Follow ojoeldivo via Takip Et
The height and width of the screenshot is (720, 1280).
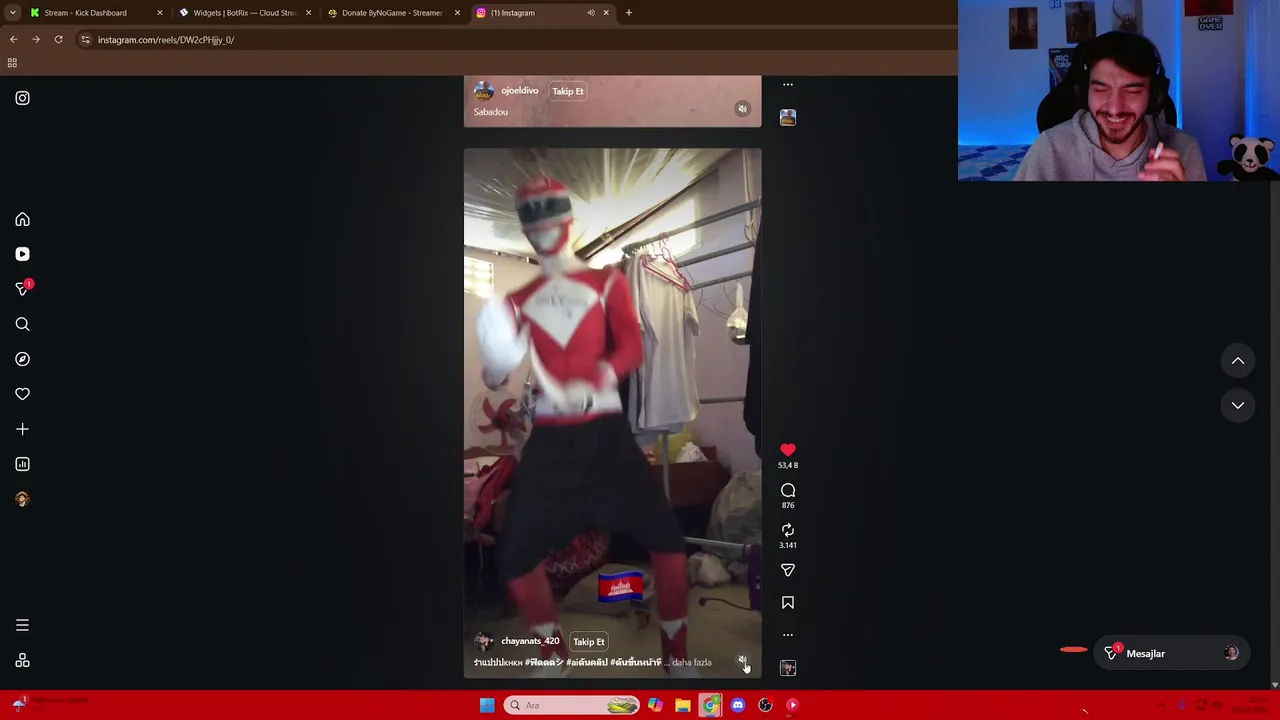(568, 91)
